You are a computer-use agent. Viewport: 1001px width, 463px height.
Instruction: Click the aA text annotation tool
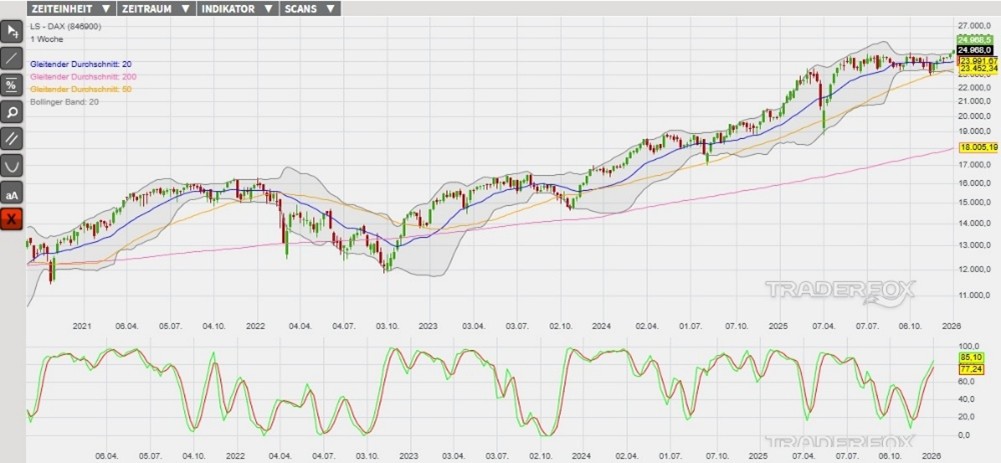(x=11, y=192)
